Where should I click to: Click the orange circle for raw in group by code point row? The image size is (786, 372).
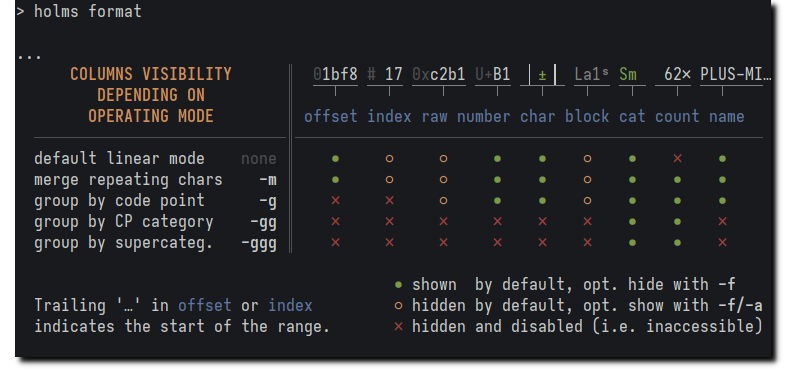click(x=443, y=201)
